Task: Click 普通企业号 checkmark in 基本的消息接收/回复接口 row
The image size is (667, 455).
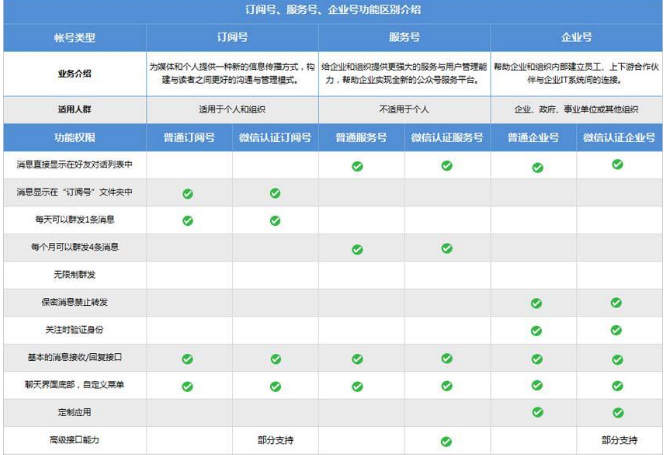Action: click(537, 359)
